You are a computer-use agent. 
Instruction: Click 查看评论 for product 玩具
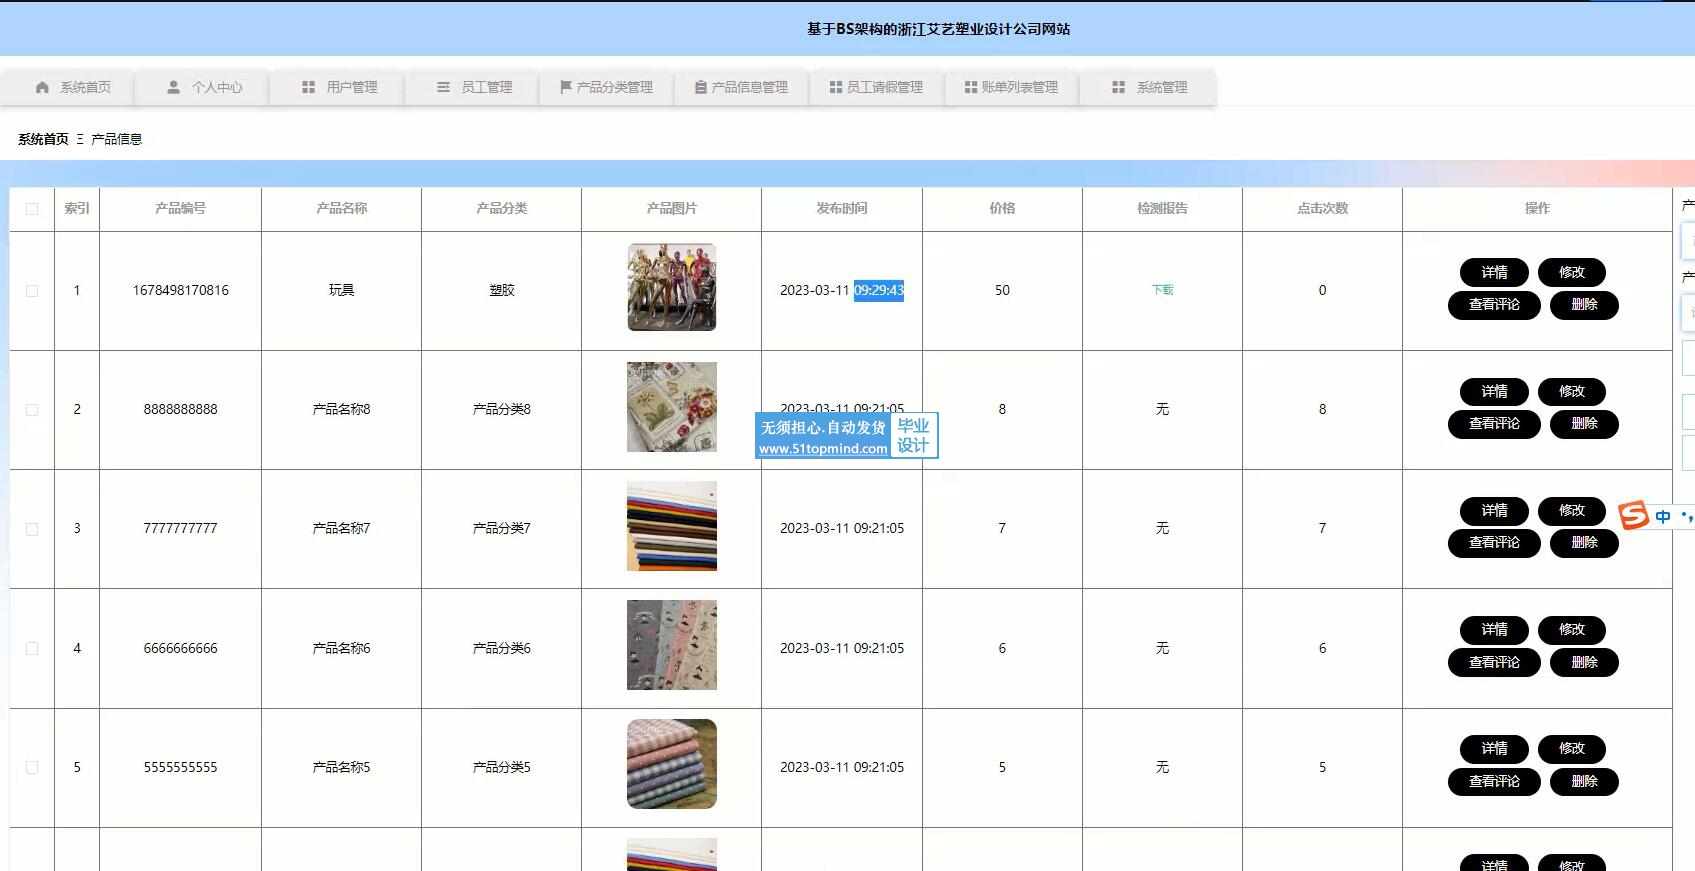coord(1494,305)
